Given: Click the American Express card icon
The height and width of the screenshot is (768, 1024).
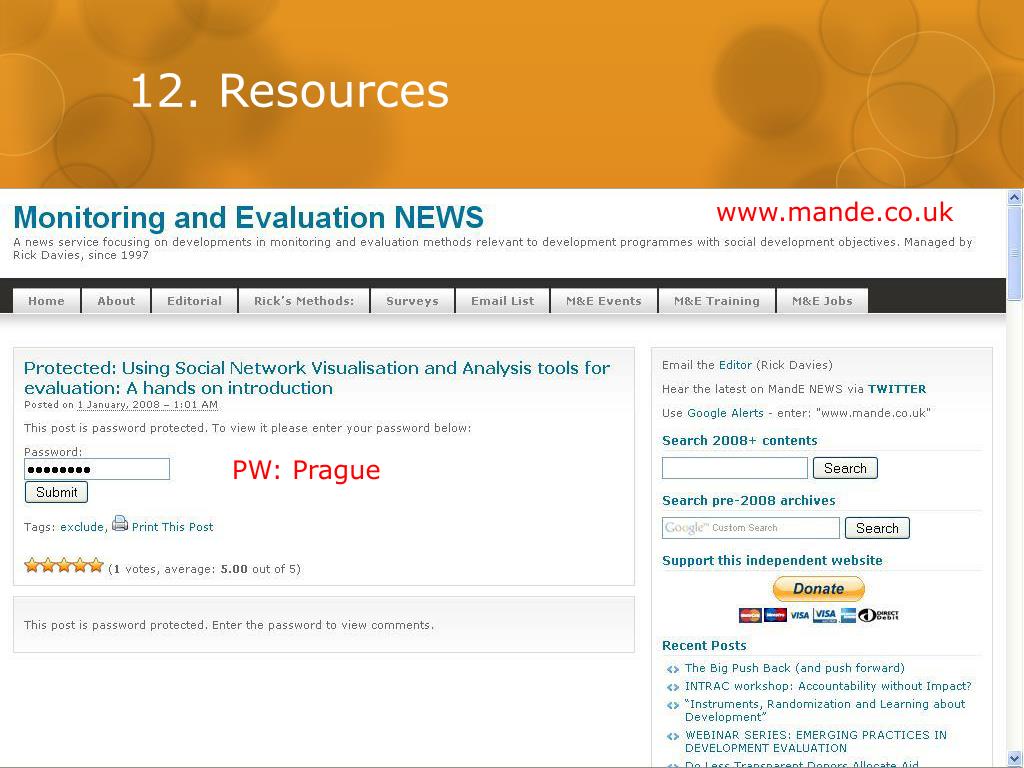Looking at the screenshot, I should 848,615.
